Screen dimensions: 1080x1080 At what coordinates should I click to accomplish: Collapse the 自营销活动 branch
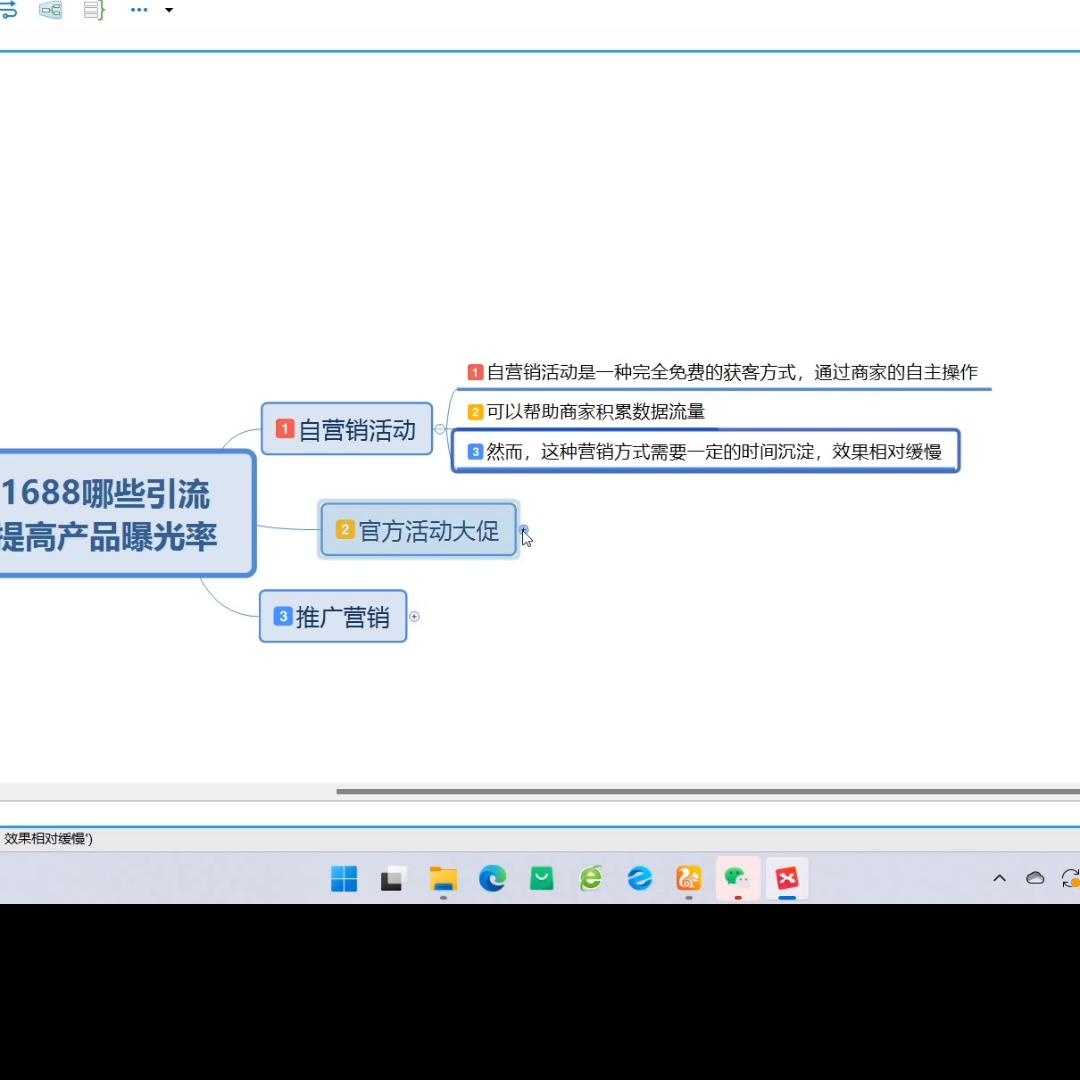point(439,429)
